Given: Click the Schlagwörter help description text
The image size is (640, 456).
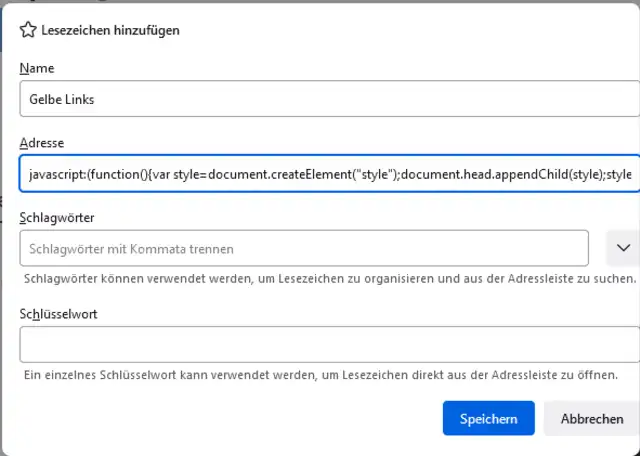Looking at the screenshot, I should point(330,277).
